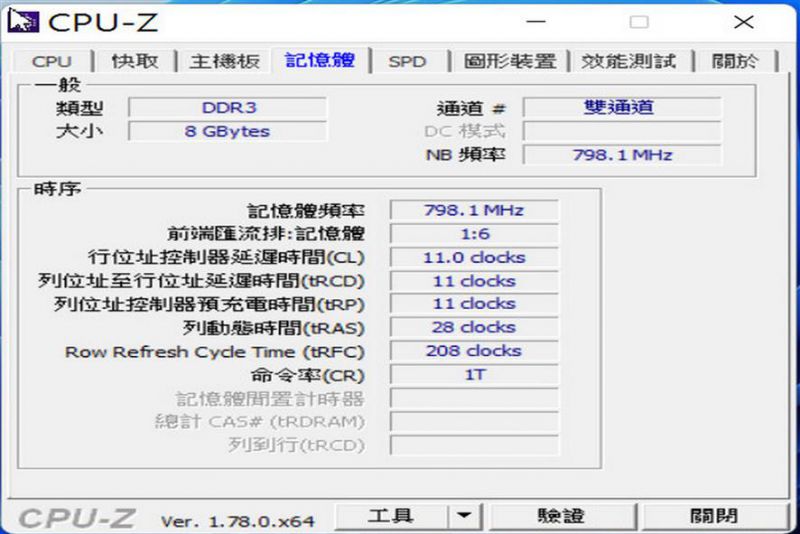Screen dimensions: 800x534
Task: Click the 通道 # label
Action: tap(471, 108)
